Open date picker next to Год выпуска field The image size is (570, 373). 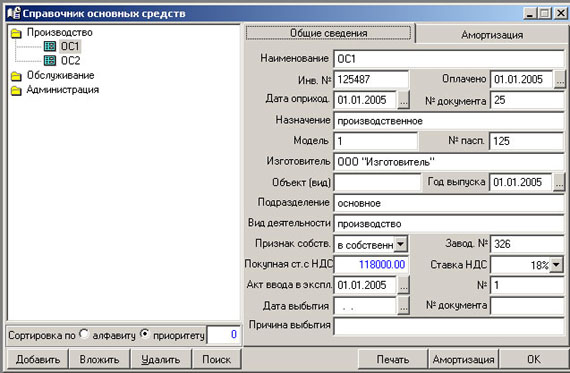559,182
